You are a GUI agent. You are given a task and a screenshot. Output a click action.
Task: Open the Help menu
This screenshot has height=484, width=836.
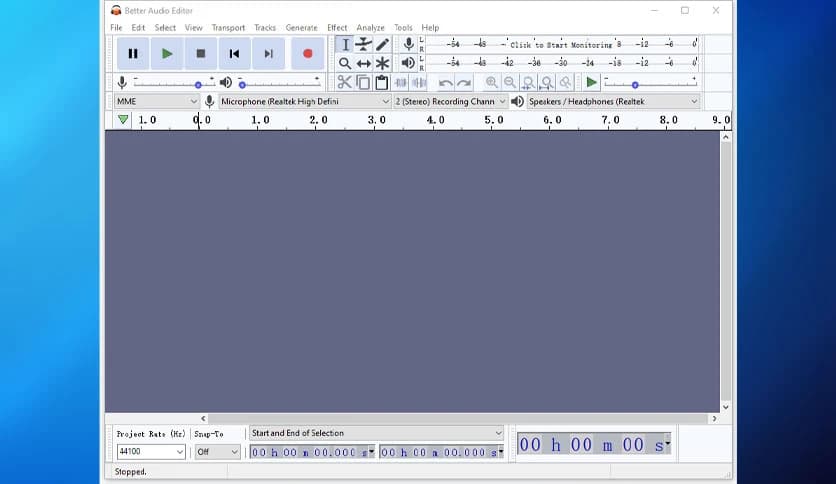tap(430, 27)
